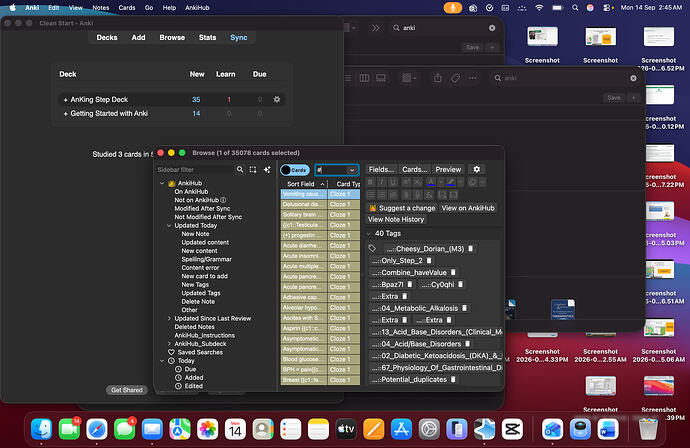Open the App Store from the Dock

point(401,429)
